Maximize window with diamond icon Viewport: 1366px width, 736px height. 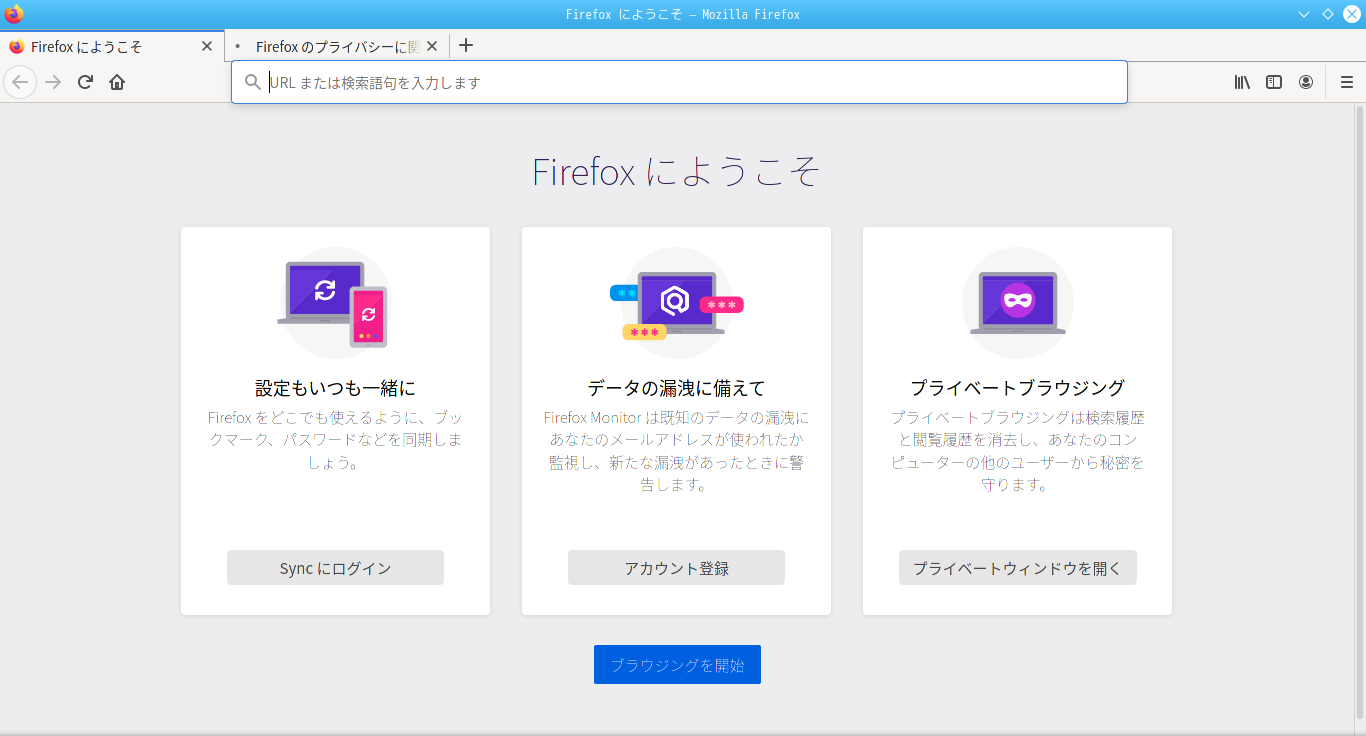pos(1328,14)
